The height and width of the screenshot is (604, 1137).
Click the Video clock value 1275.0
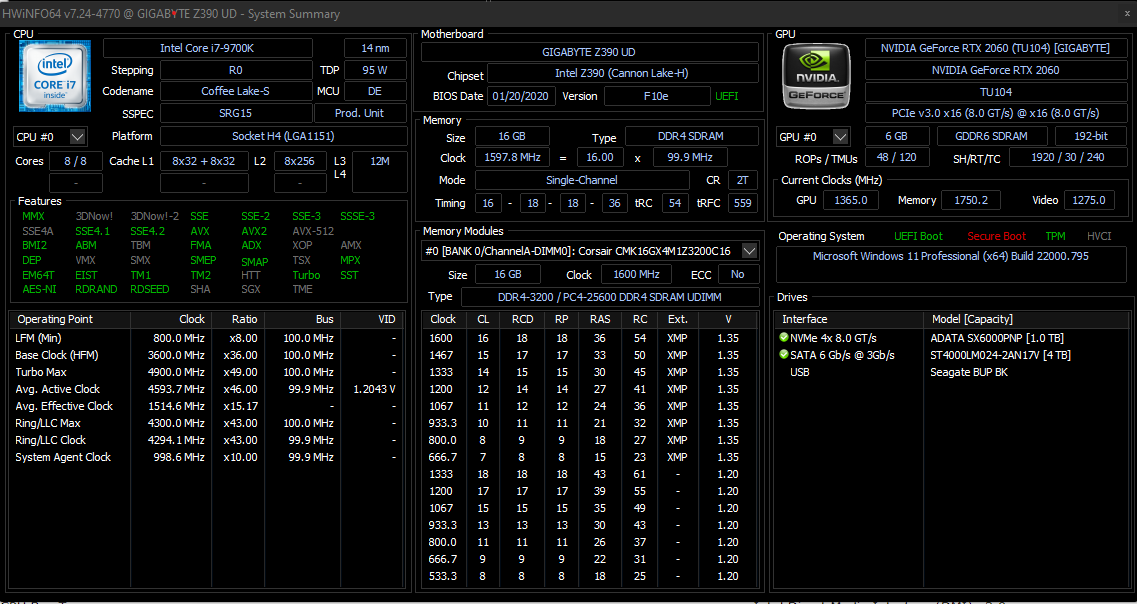1089,200
